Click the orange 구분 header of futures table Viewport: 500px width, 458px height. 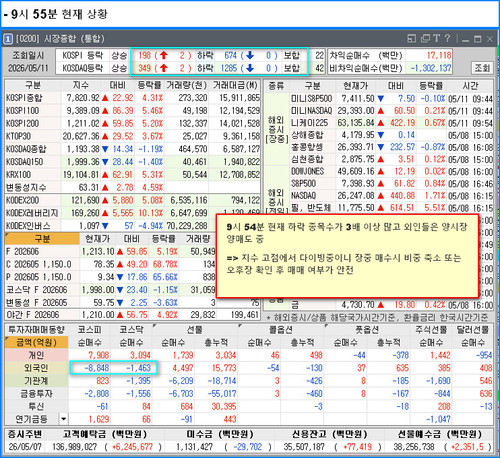point(42,239)
